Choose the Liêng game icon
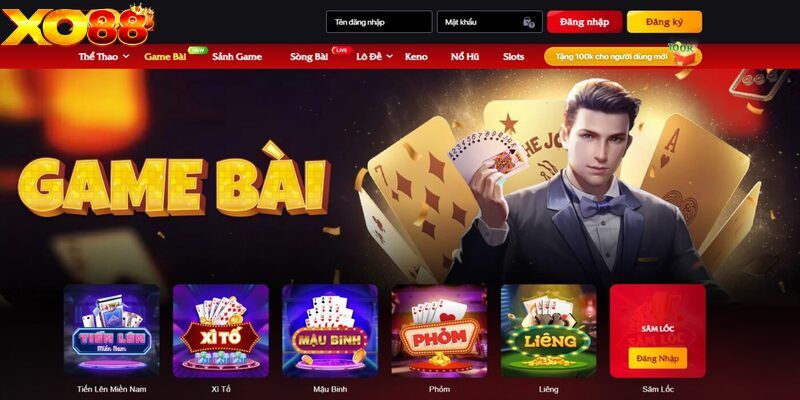This screenshot has width=800, height=400. (548, 331)
